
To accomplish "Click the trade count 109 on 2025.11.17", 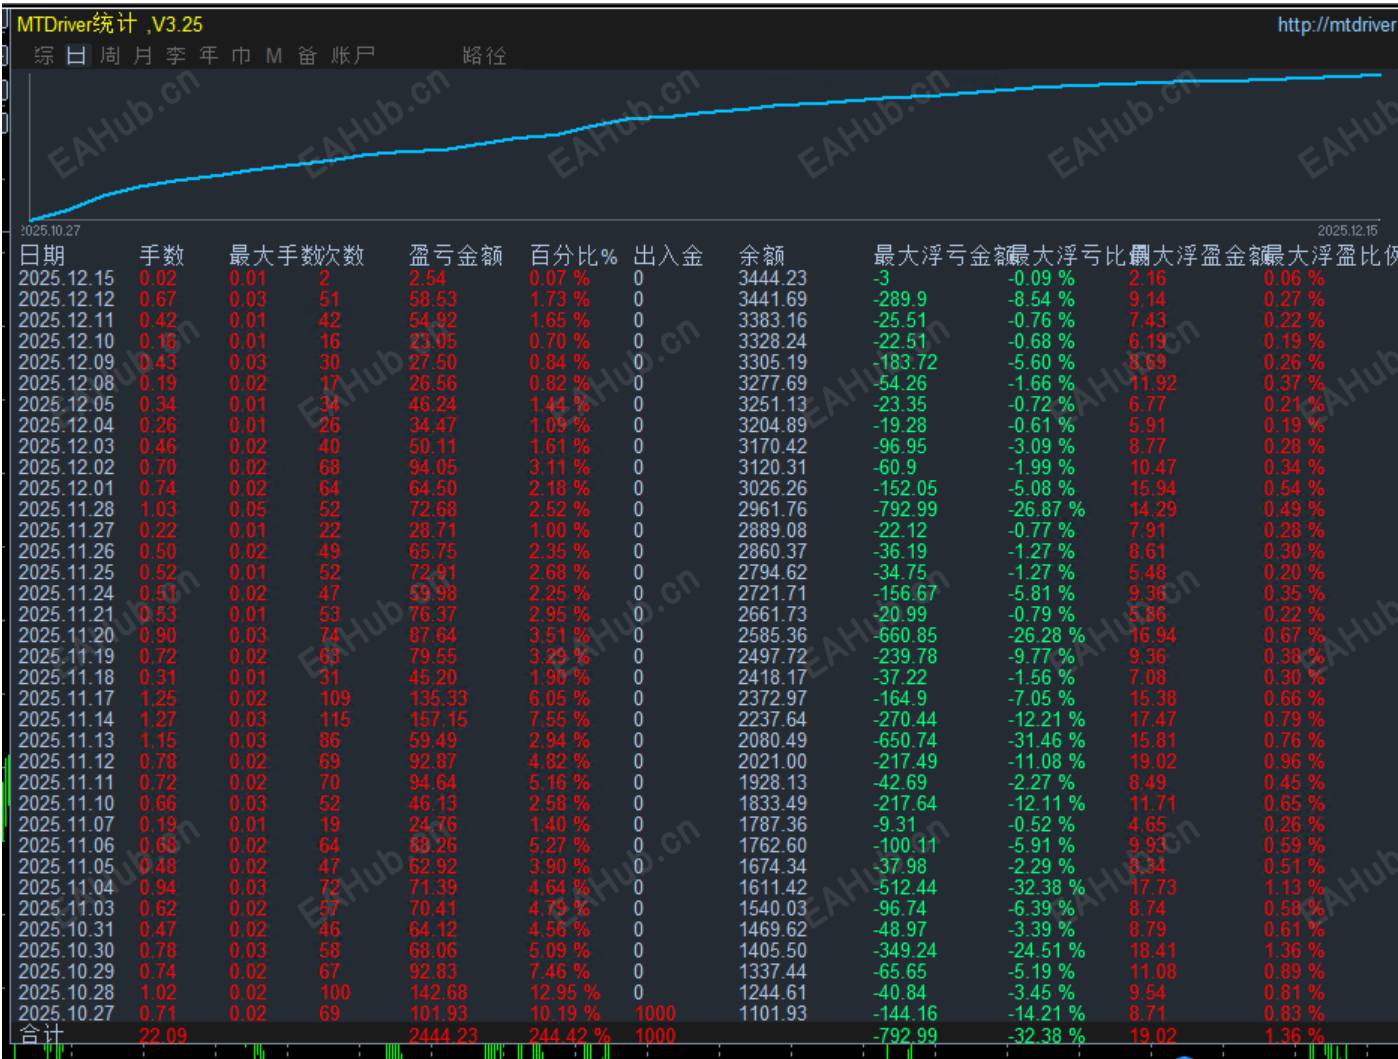I will (x=335, y=698).
